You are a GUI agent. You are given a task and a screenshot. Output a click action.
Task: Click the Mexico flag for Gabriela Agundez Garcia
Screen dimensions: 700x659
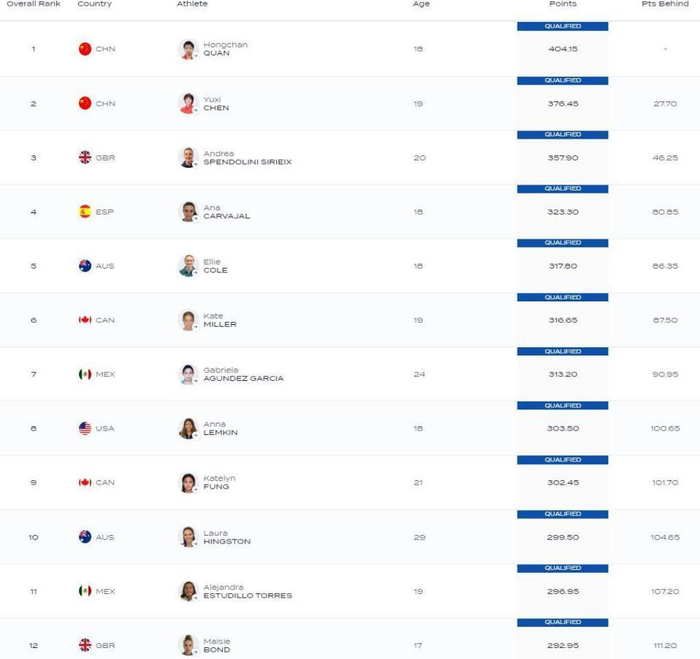[x=85, y=374]
